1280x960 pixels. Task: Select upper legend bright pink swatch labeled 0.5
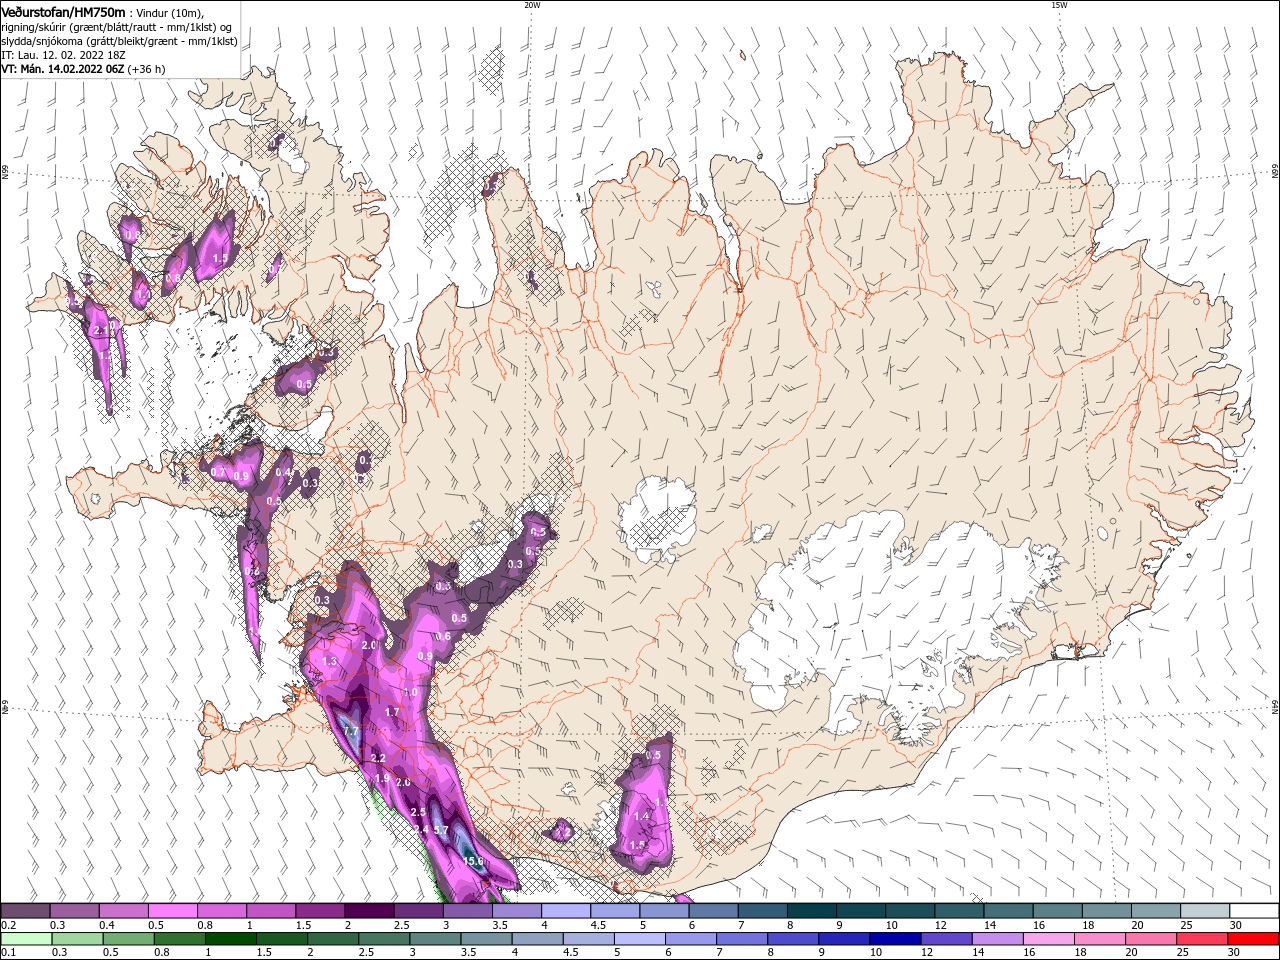[x=172, y=911]
